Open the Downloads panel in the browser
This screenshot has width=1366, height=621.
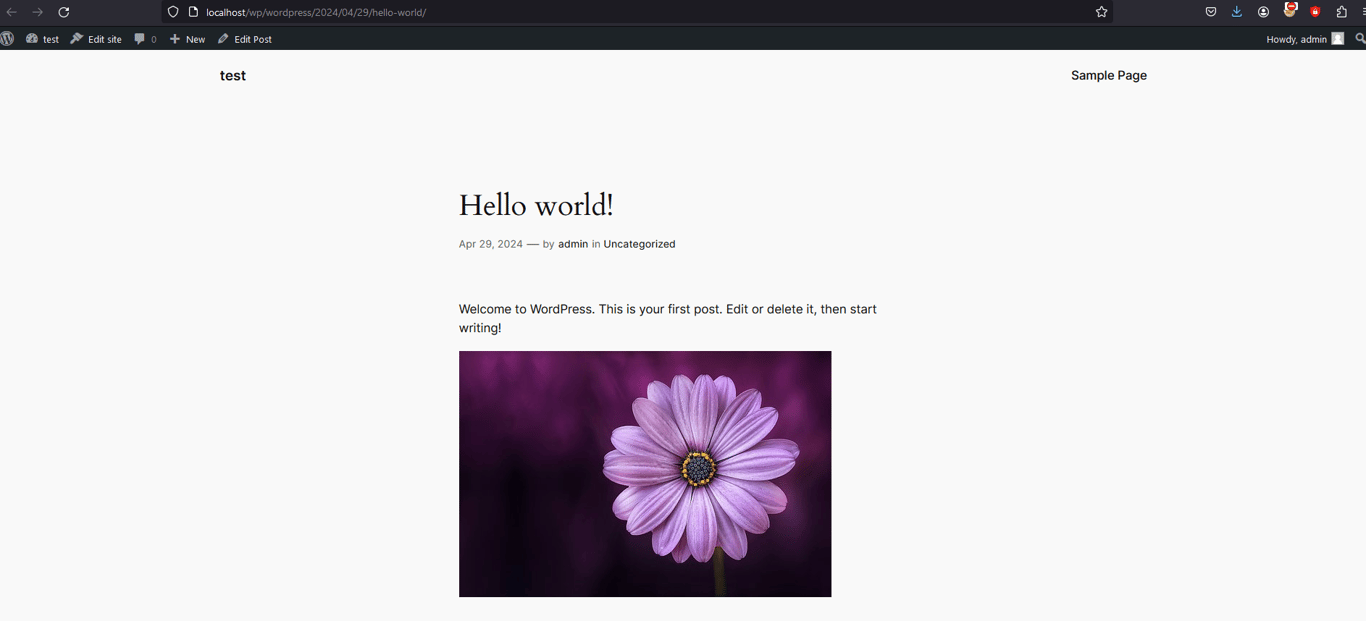[x=1237, y=12]
